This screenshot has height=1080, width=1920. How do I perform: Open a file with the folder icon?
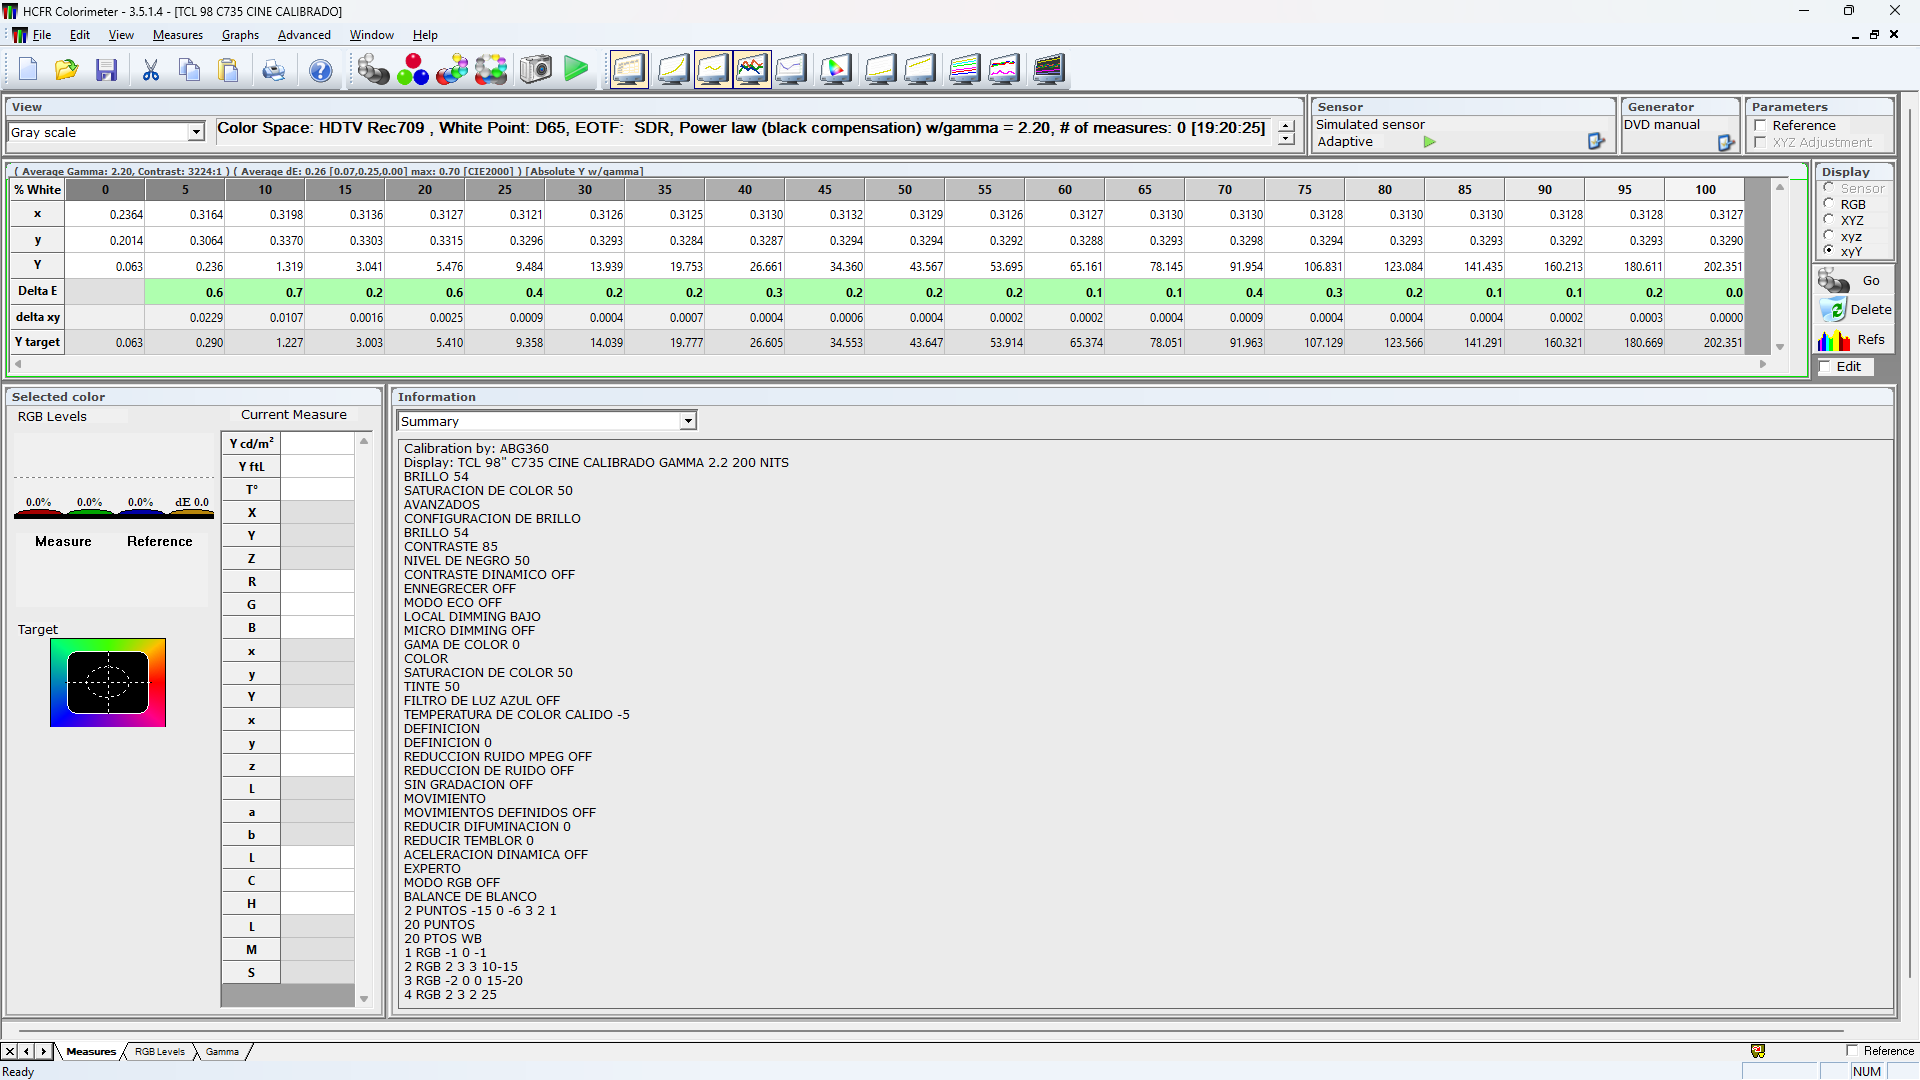click(x=67, y=70)
